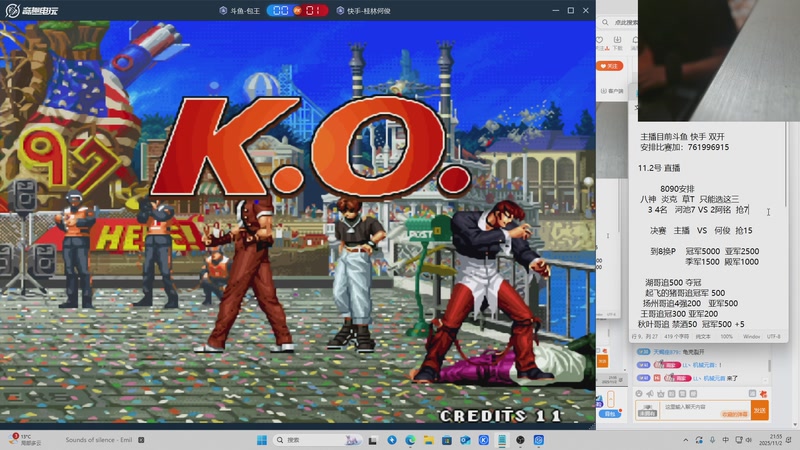Open Microsoft Edge from the taskbar
800x450 pixels.
pos(410,440)
